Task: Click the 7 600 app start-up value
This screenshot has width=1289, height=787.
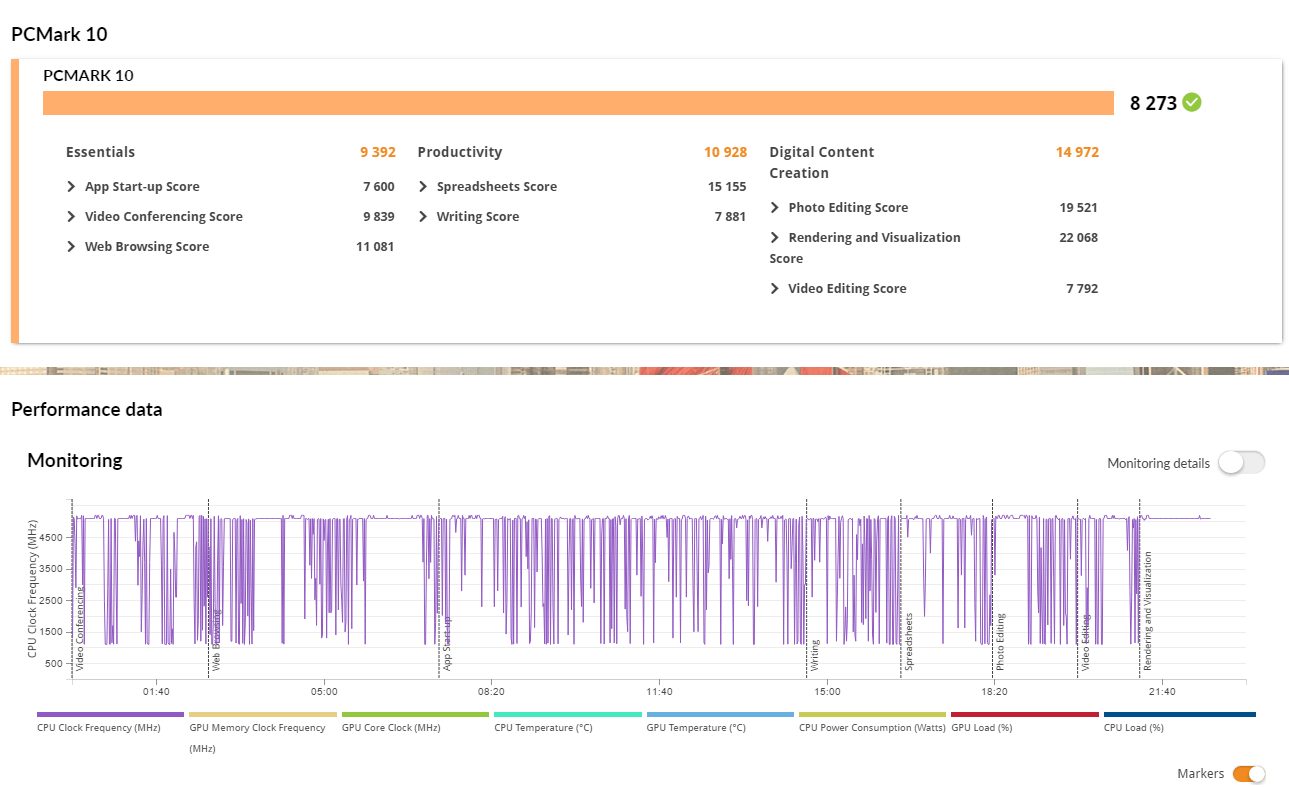Action: pos(379,187)
